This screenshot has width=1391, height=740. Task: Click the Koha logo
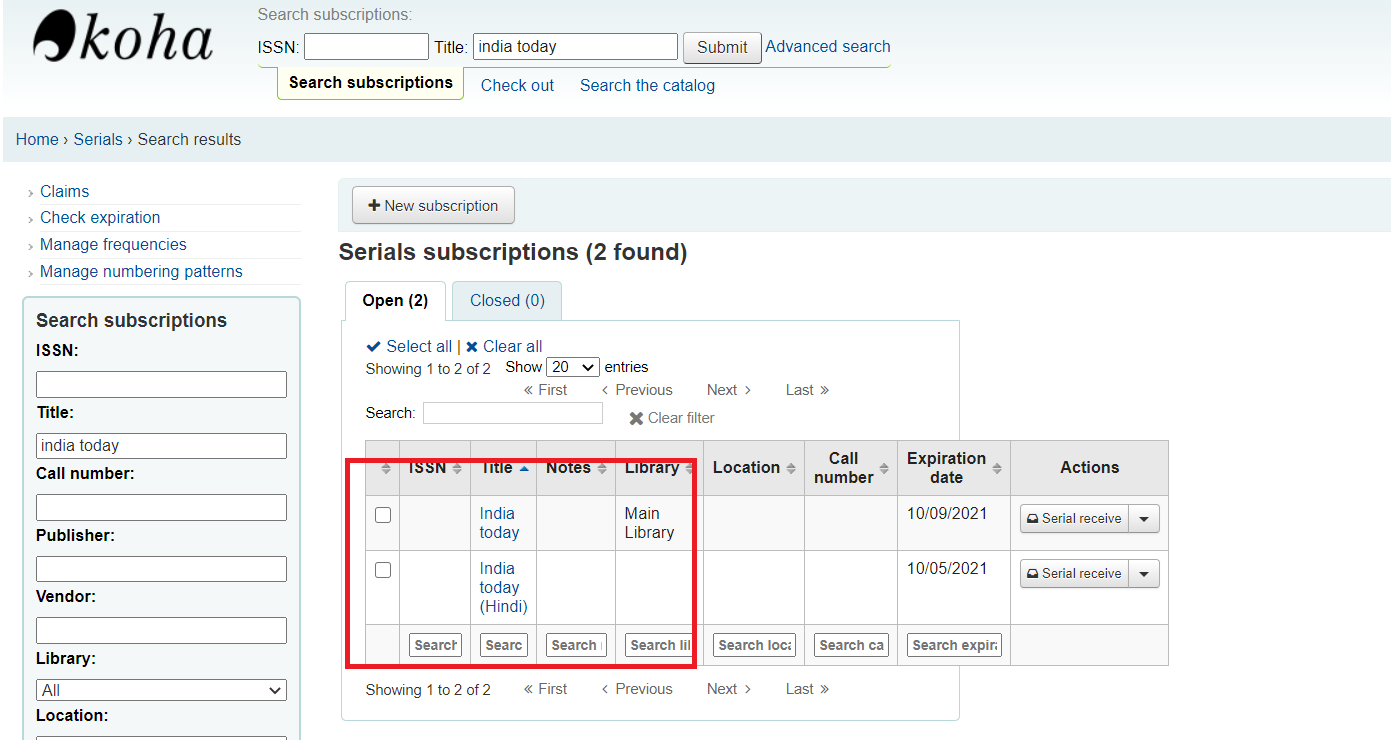(x=122, y=40)
